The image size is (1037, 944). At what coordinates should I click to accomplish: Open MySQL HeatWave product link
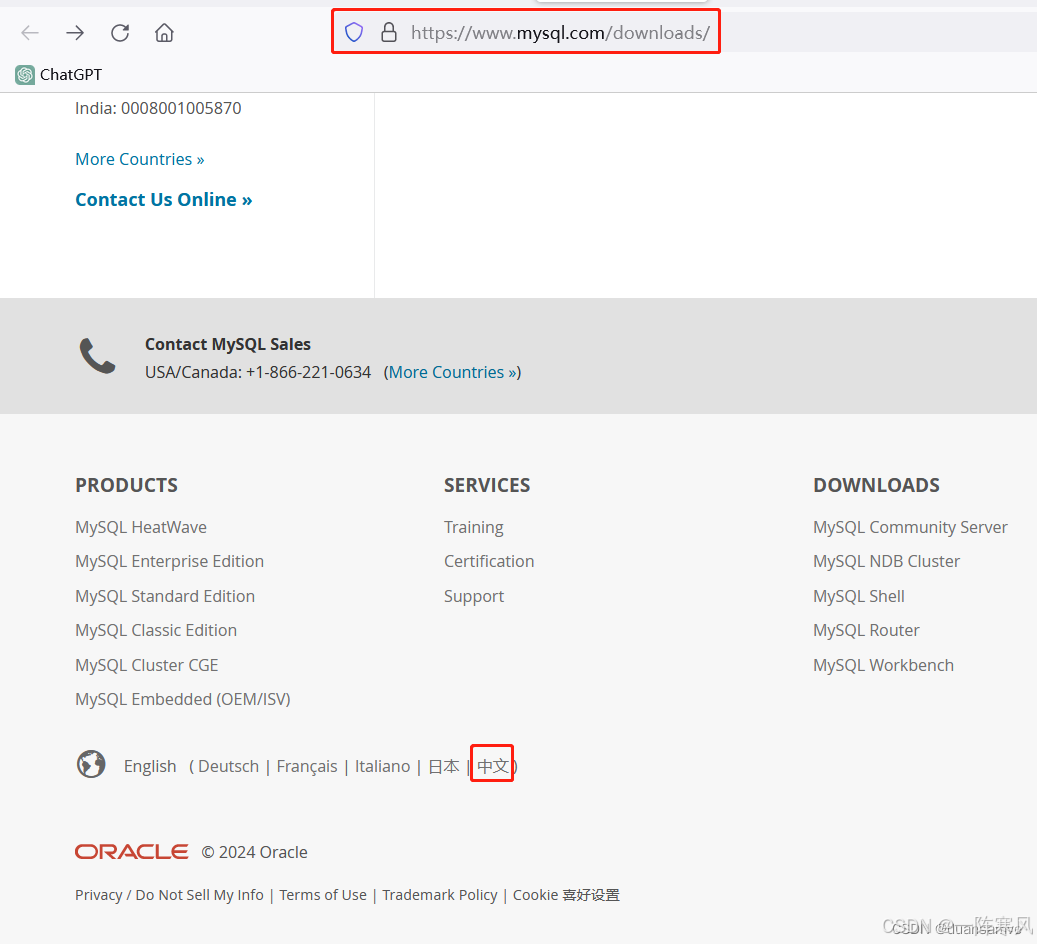pos(141,527)
